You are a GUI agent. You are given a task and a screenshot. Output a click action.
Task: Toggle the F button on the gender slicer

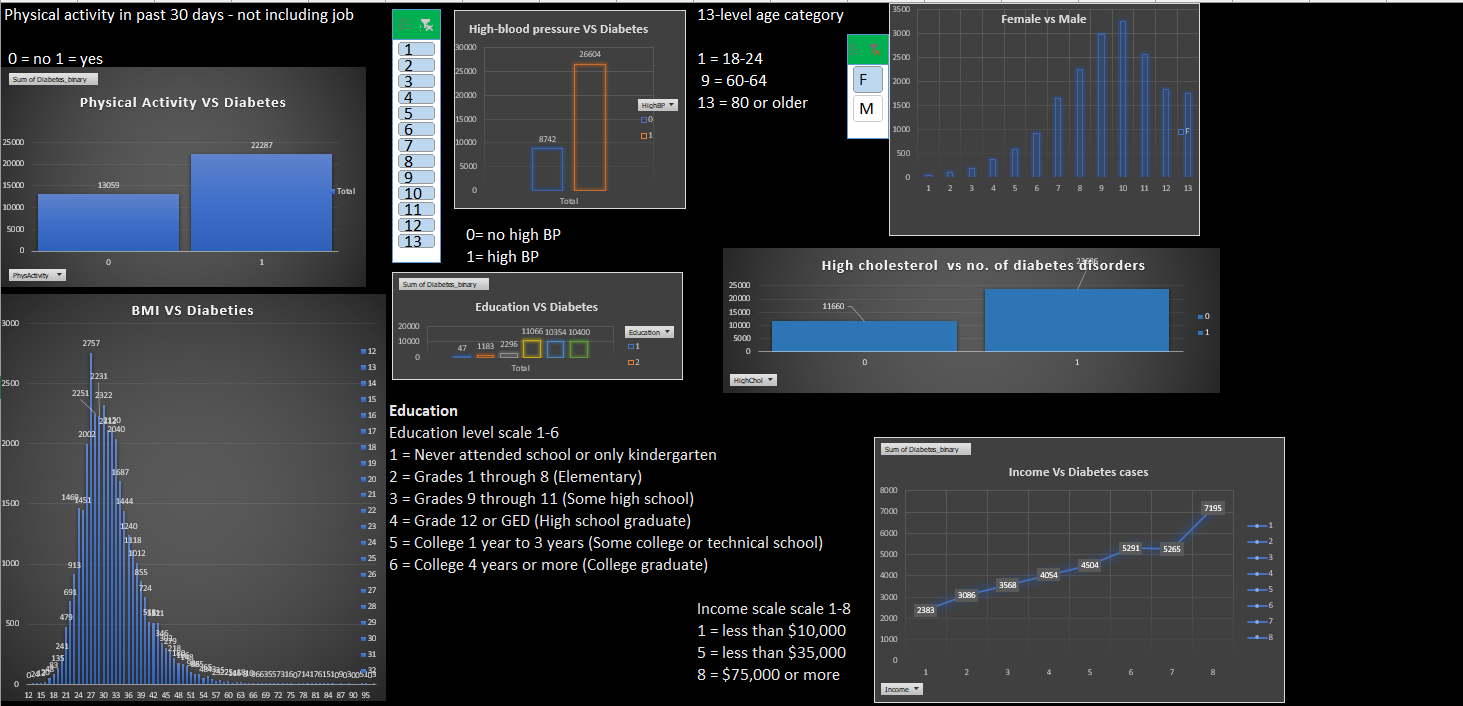[x=866, y=79]
